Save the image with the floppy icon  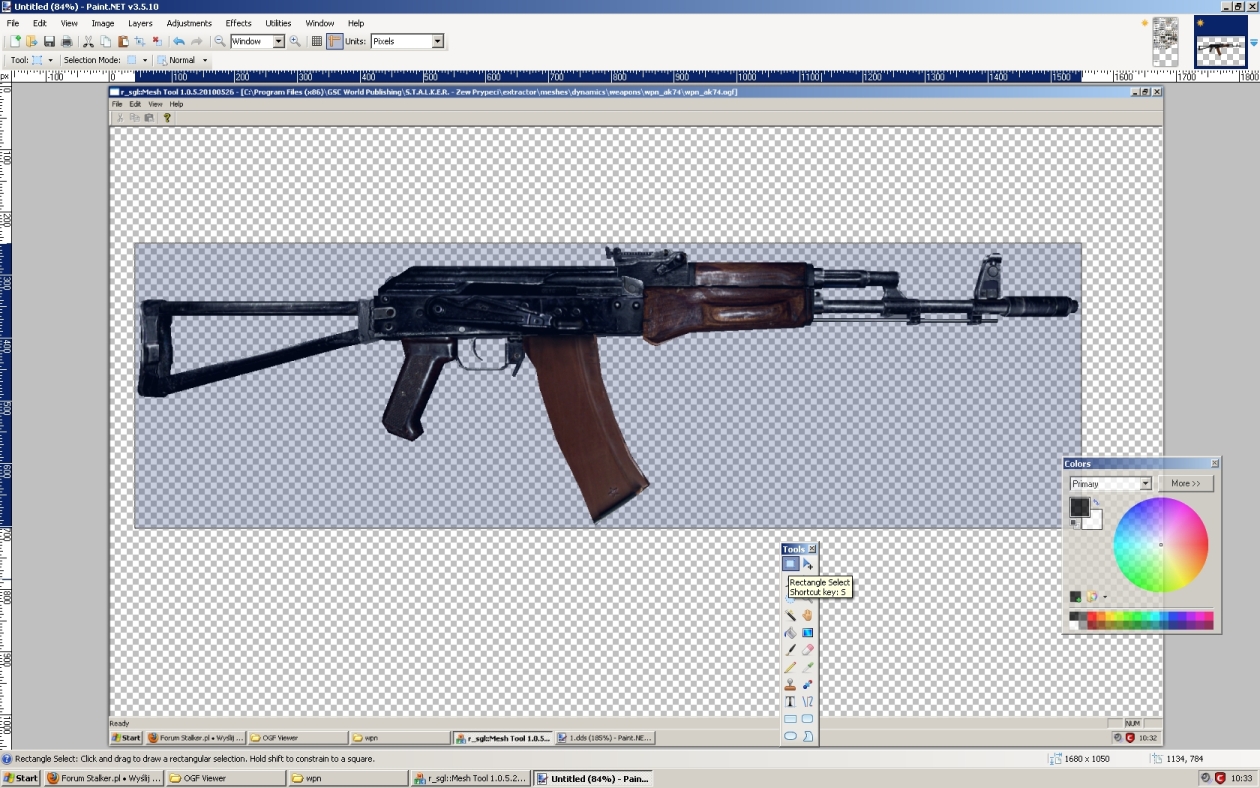[49, 41]
